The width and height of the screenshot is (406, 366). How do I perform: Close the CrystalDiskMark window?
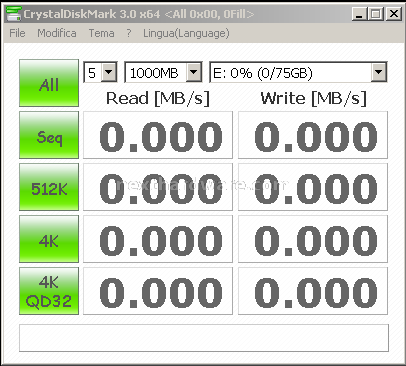394,14
